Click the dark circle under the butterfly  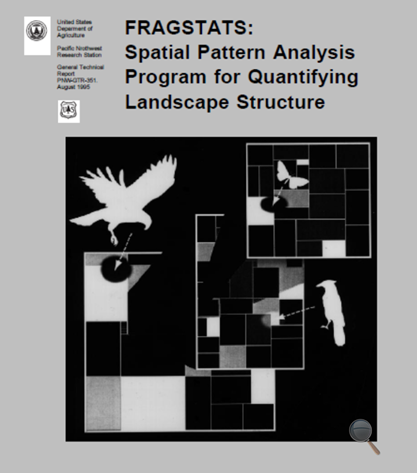click(x=274, y=204)
